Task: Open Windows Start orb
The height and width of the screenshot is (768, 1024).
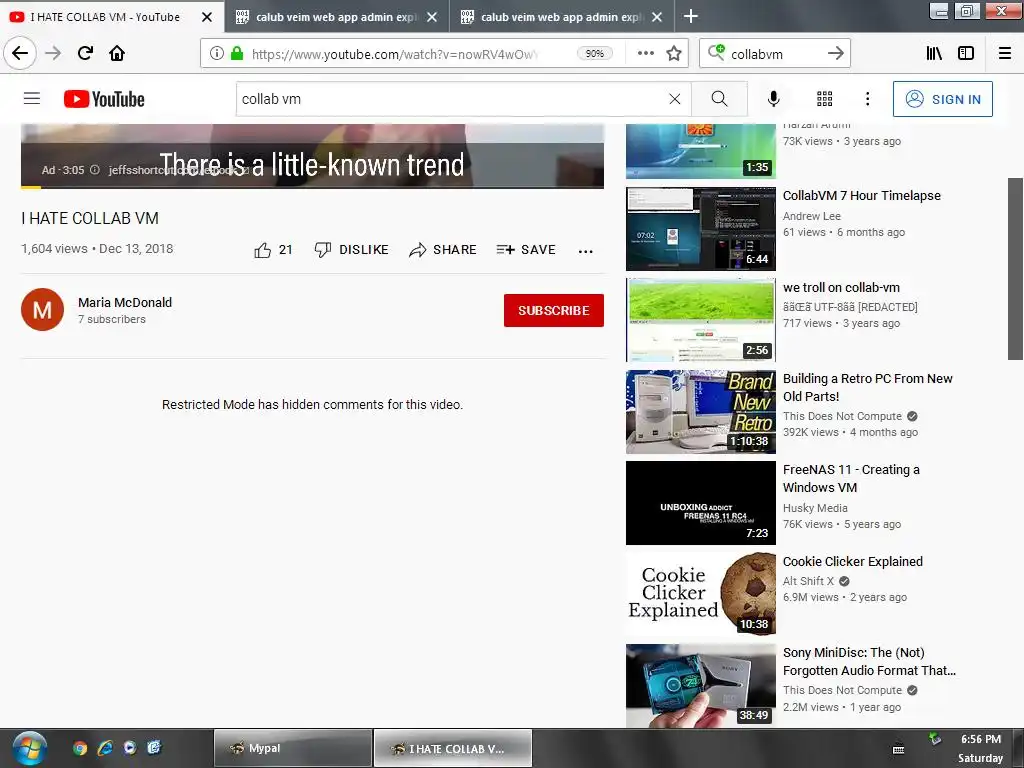Action: pyautogui.click(x=29, y=748)
